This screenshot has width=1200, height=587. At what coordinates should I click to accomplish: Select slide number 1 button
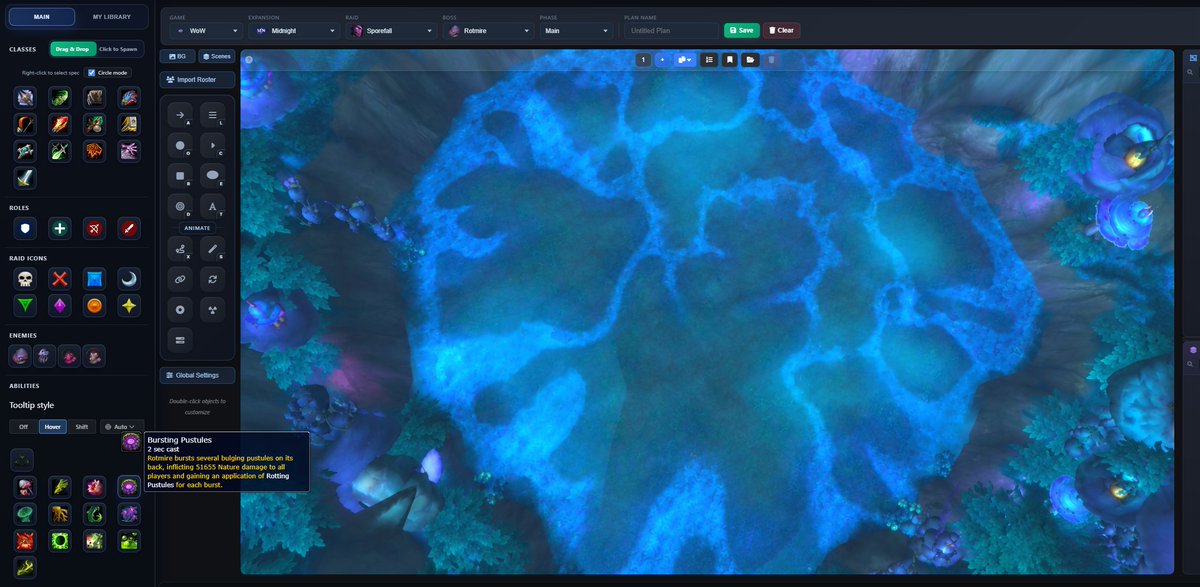(x=644, y=60)
